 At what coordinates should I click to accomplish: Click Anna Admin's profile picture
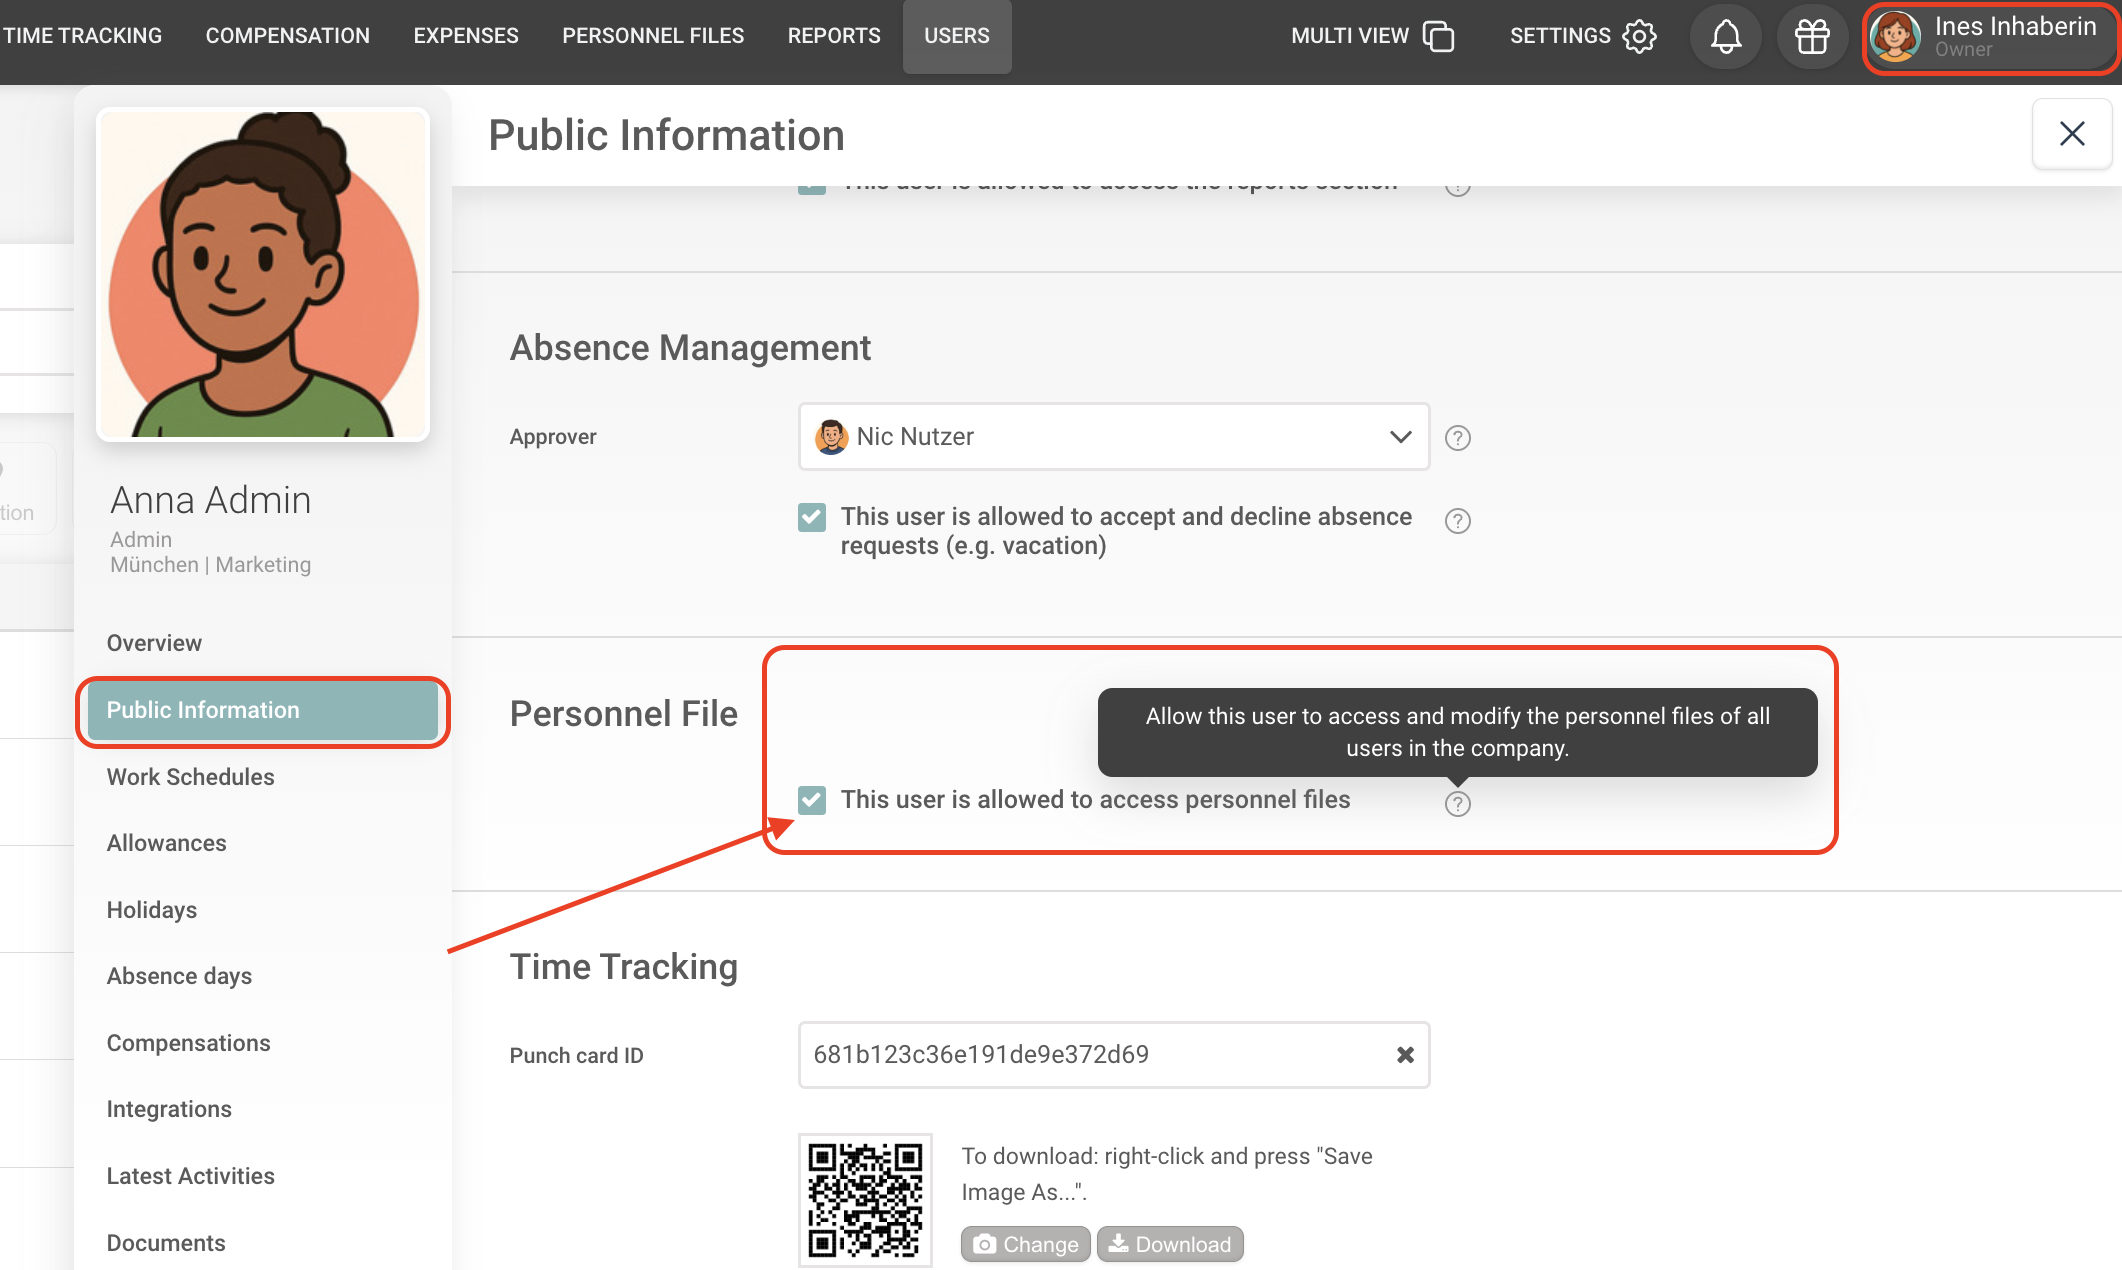click(263, 274)
